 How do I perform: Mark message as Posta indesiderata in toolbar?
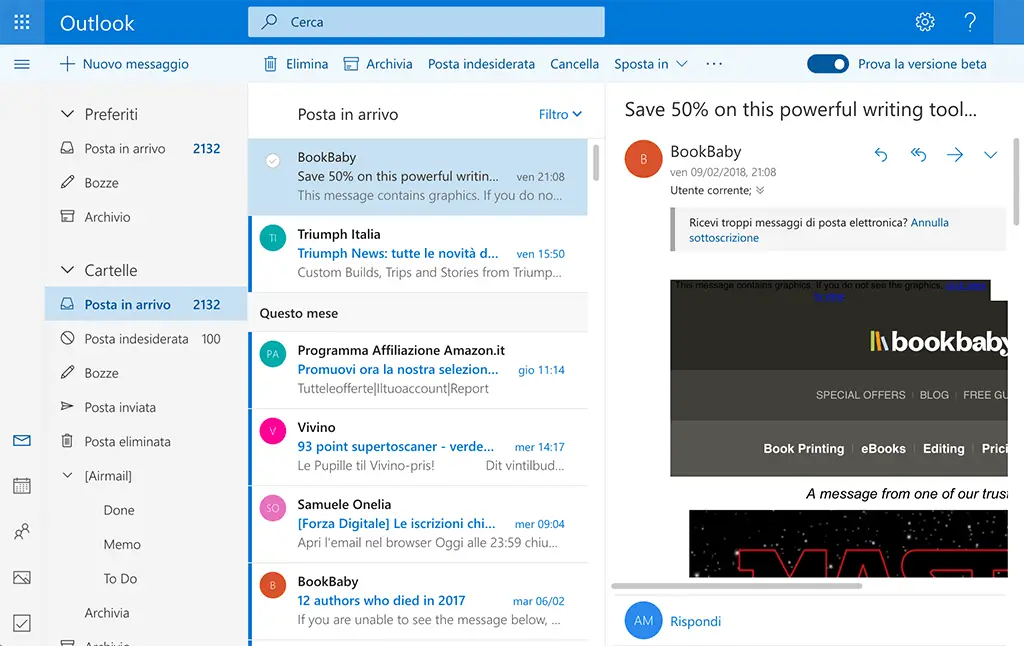pos(481,64)
